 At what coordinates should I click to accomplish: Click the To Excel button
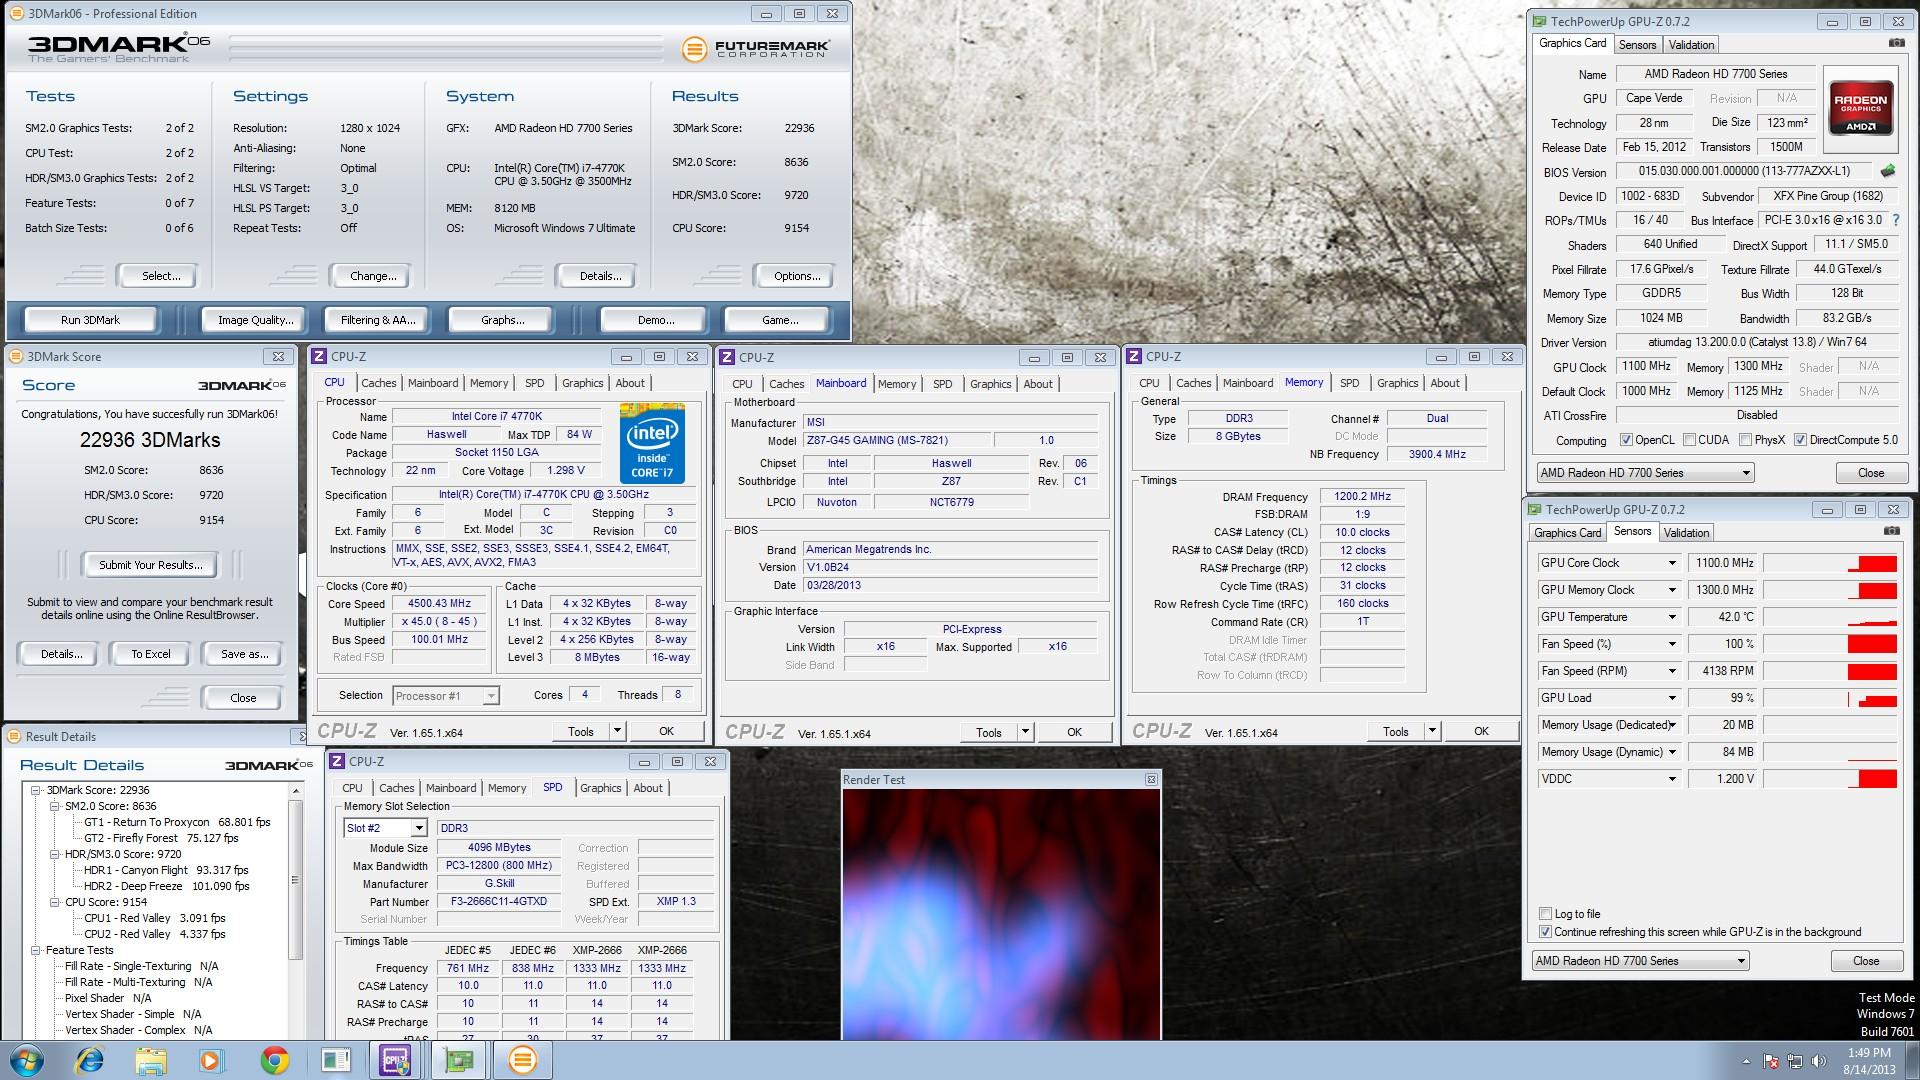(151, 654)
